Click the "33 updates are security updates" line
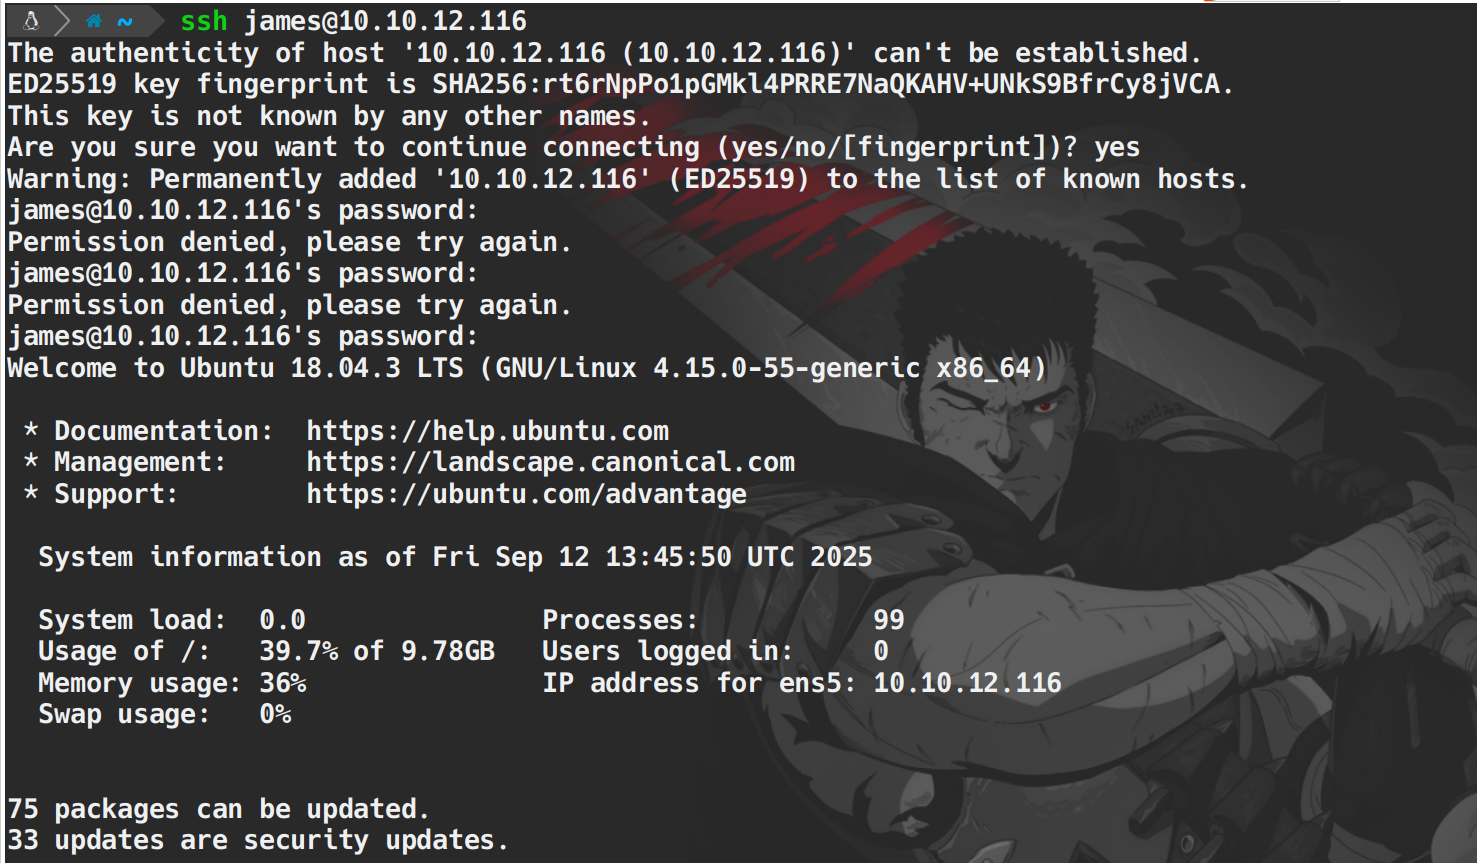Image resolution: width=1477 pixels, height=863 pixels. click(257, 840)
